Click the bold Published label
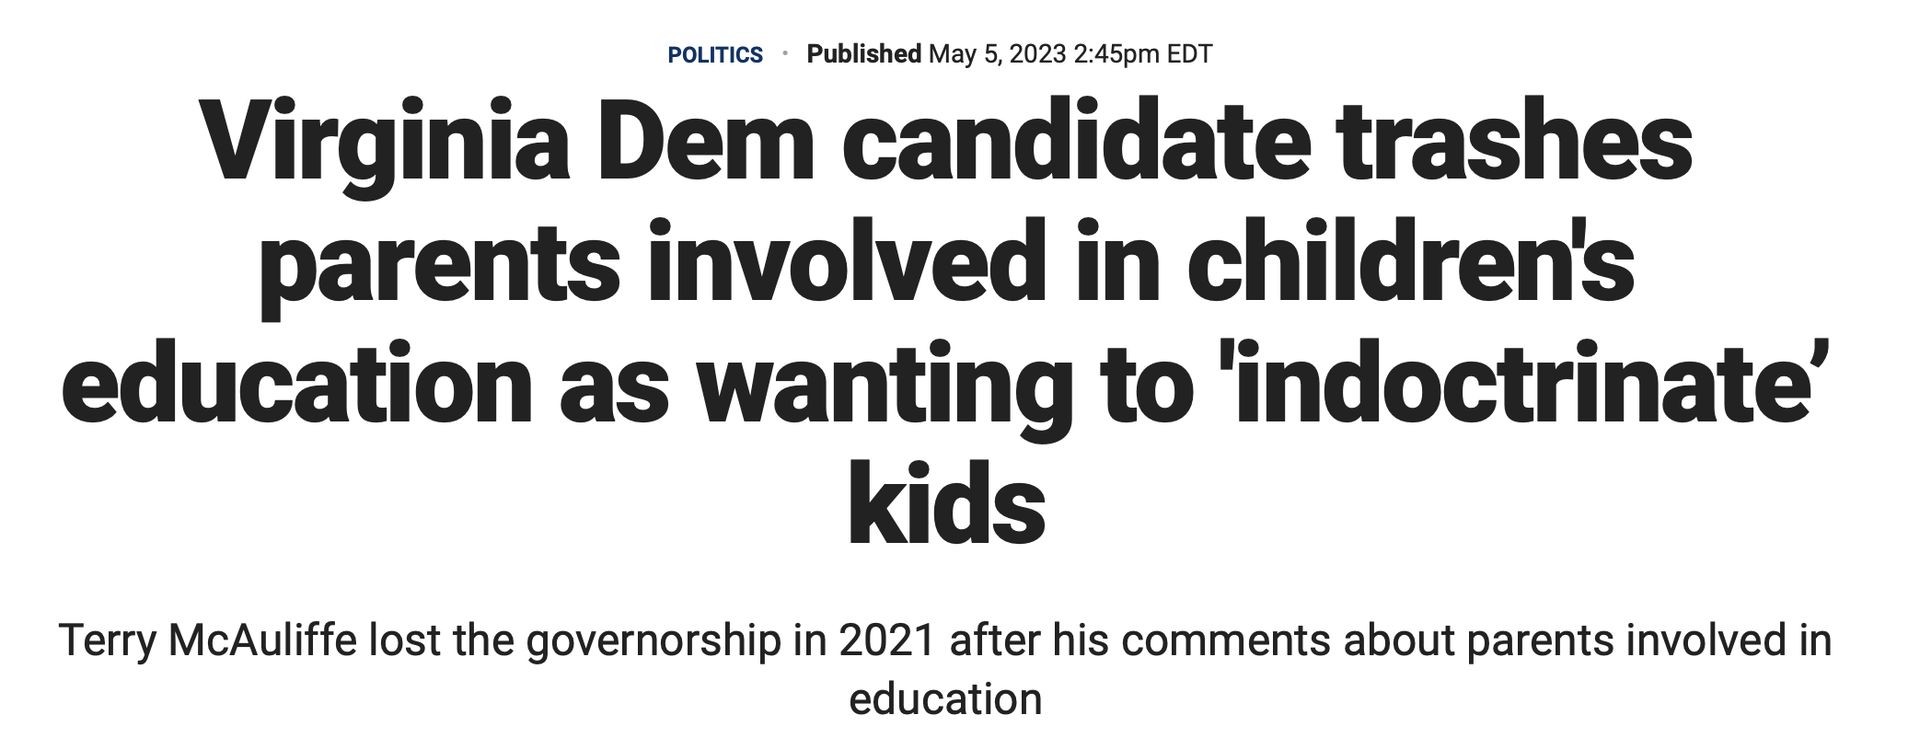Screen dimensions: 1920x738 [x=864, y=54]
